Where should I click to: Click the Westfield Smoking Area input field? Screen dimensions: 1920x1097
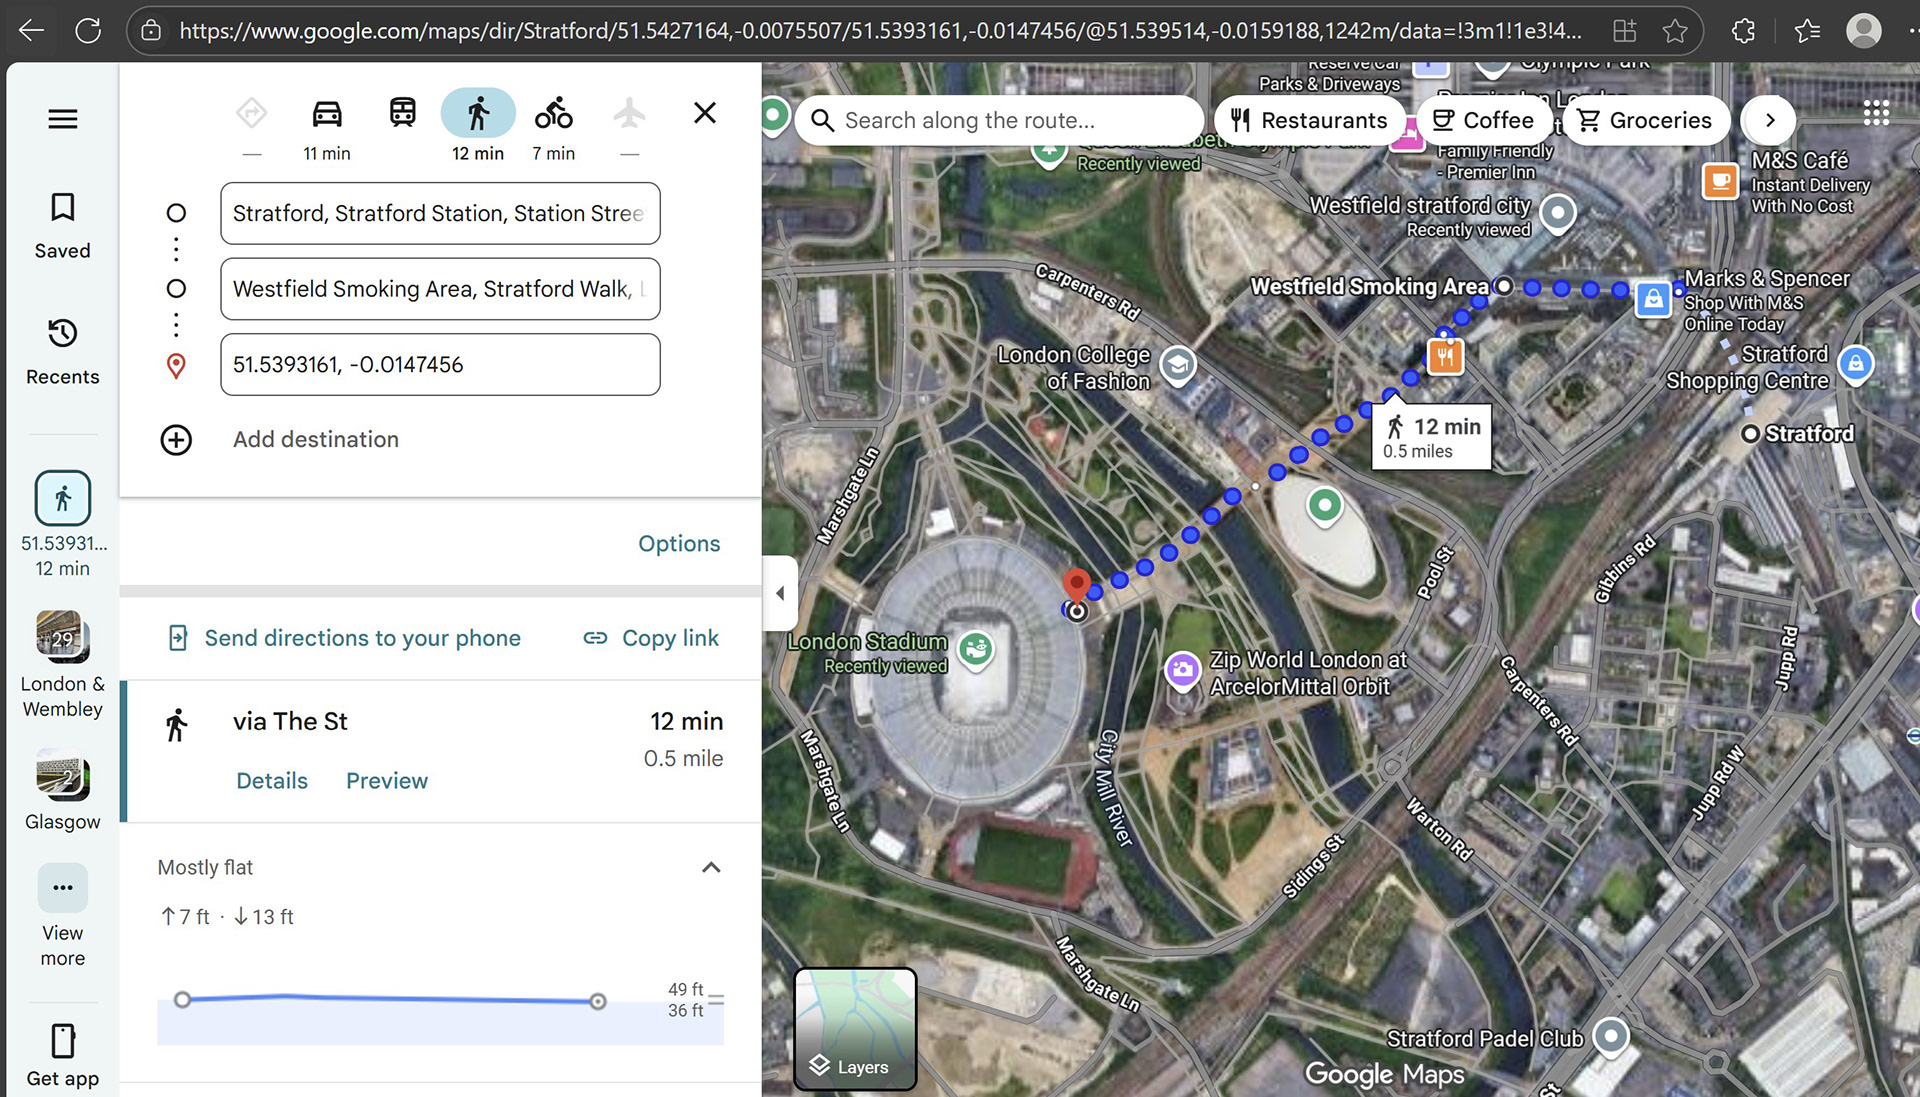[439, 289]
